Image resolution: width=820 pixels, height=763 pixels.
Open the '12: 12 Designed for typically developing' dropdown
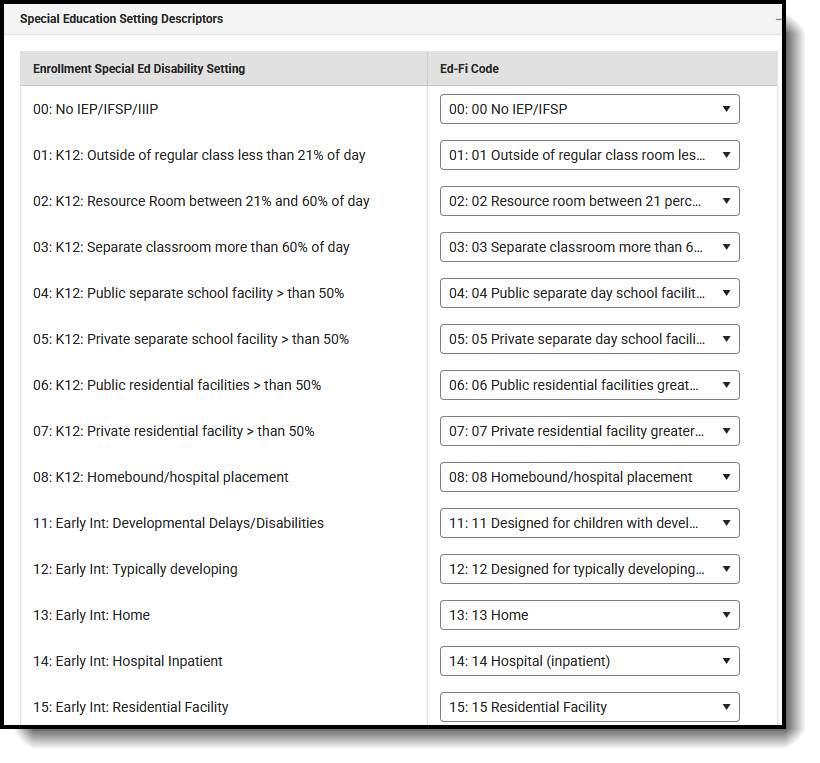(589, 569)
